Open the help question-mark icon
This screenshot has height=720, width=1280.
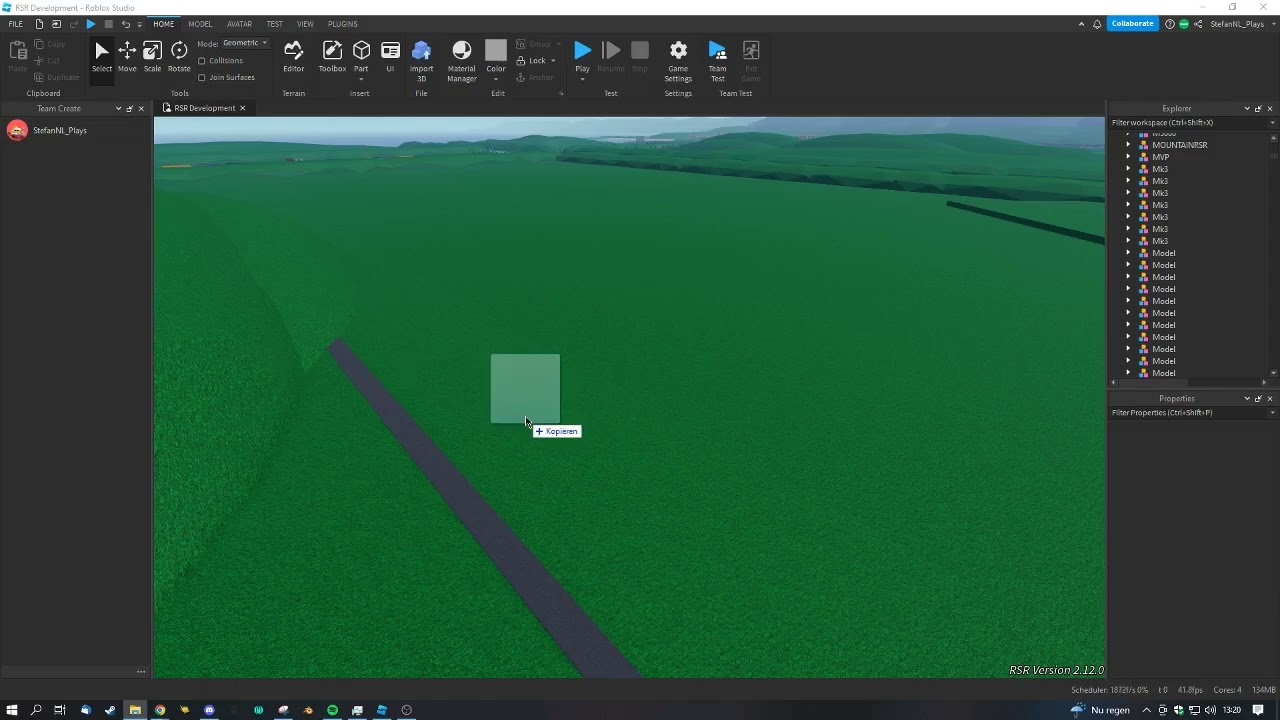coord(1170,24)
